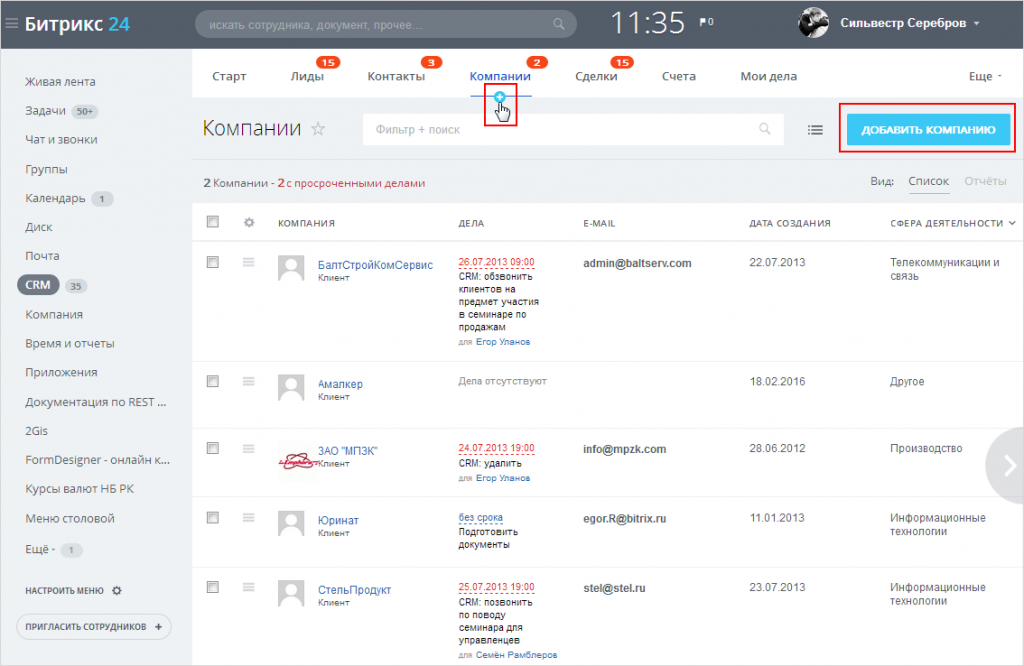The width and height of the screenshot is (1024, 666).
Task: Switch to the Лиды tab
Action: point(307,76)
